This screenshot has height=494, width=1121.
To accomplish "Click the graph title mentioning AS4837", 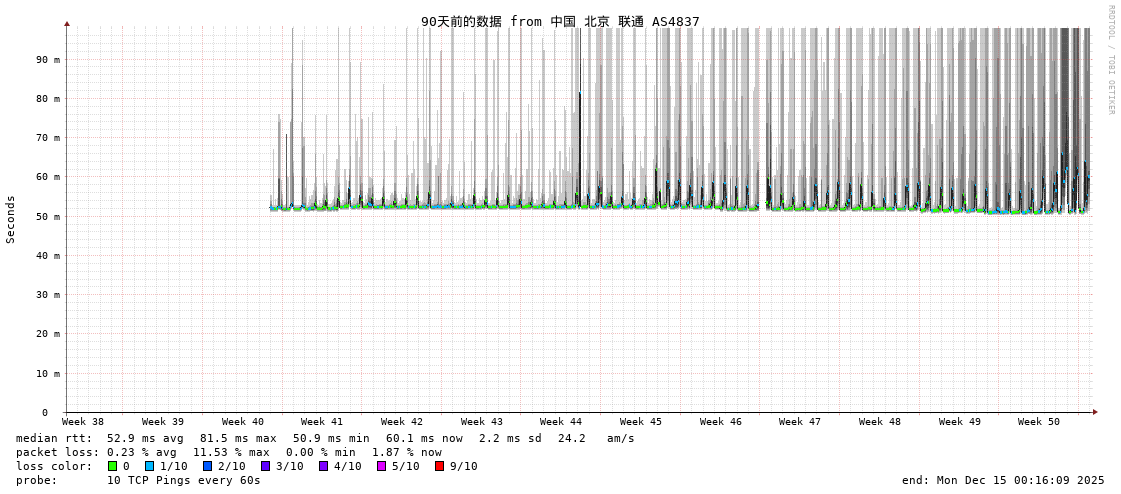I will tap(560, 21).
